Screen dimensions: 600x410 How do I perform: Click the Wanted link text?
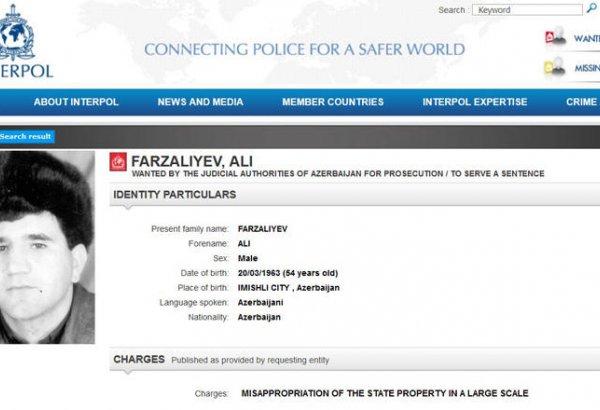587,38
